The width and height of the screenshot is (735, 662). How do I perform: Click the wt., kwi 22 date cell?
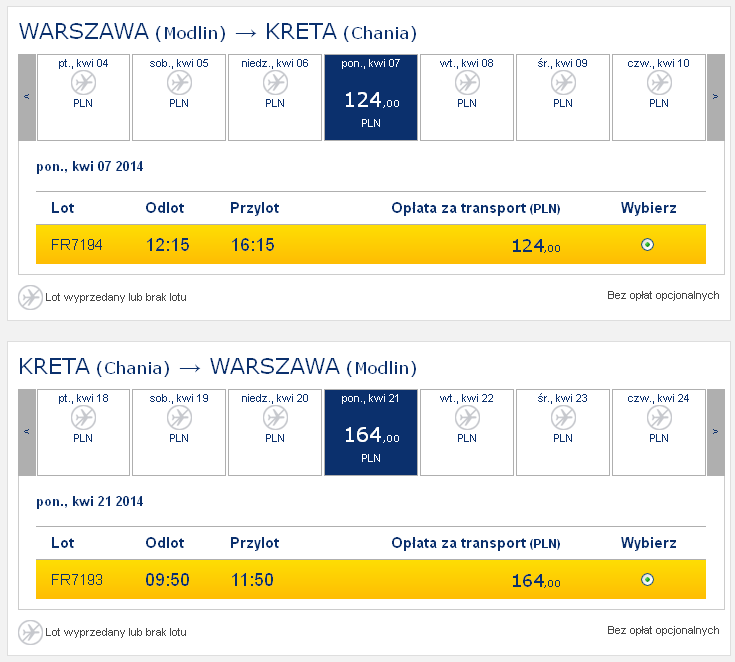point(467,432)
